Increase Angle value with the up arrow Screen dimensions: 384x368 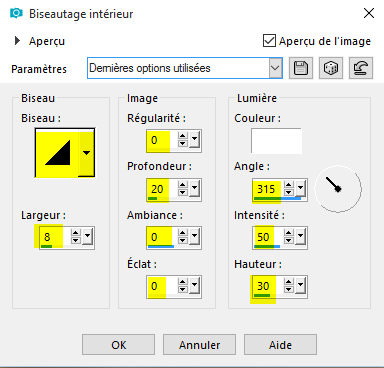pyautogui.click(x=289, y=185)
